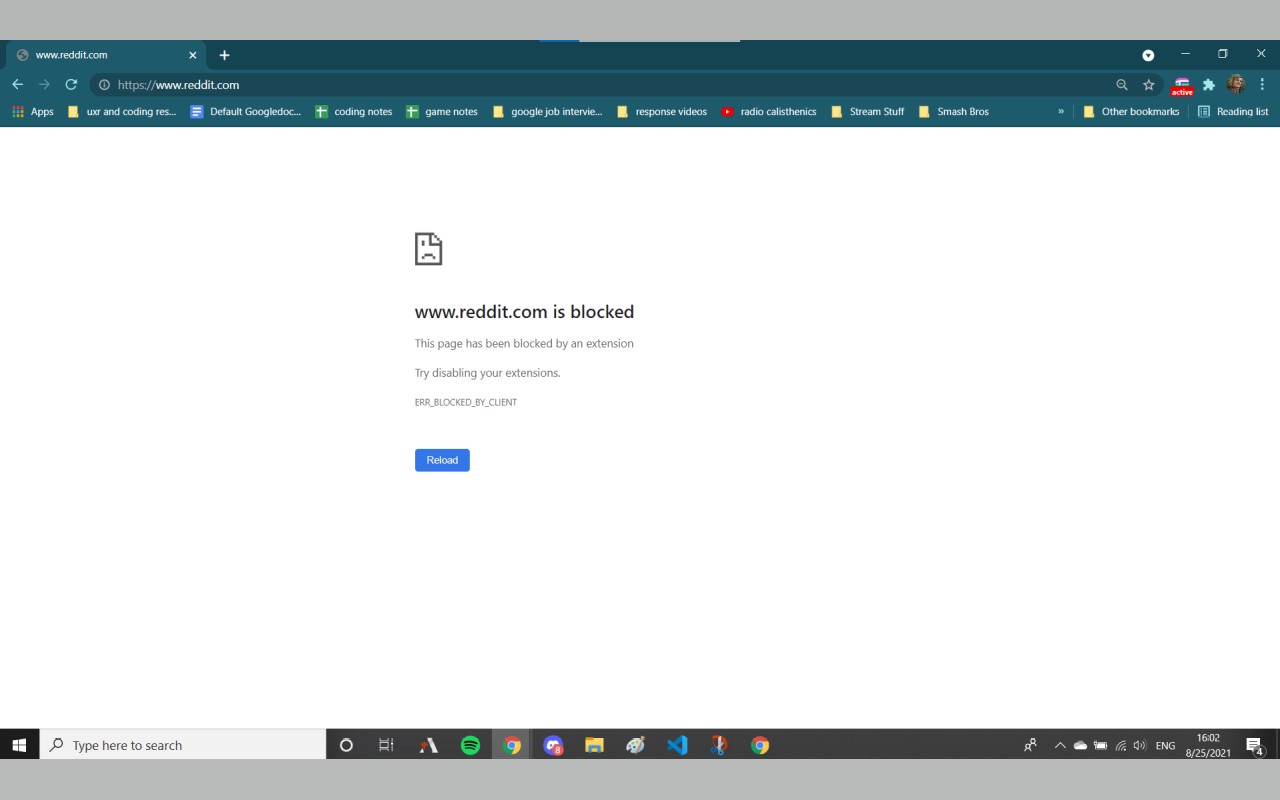The image size is (1280, 800).
Task: Open File Explorer from the taskbar
Action: coord(594,745)
